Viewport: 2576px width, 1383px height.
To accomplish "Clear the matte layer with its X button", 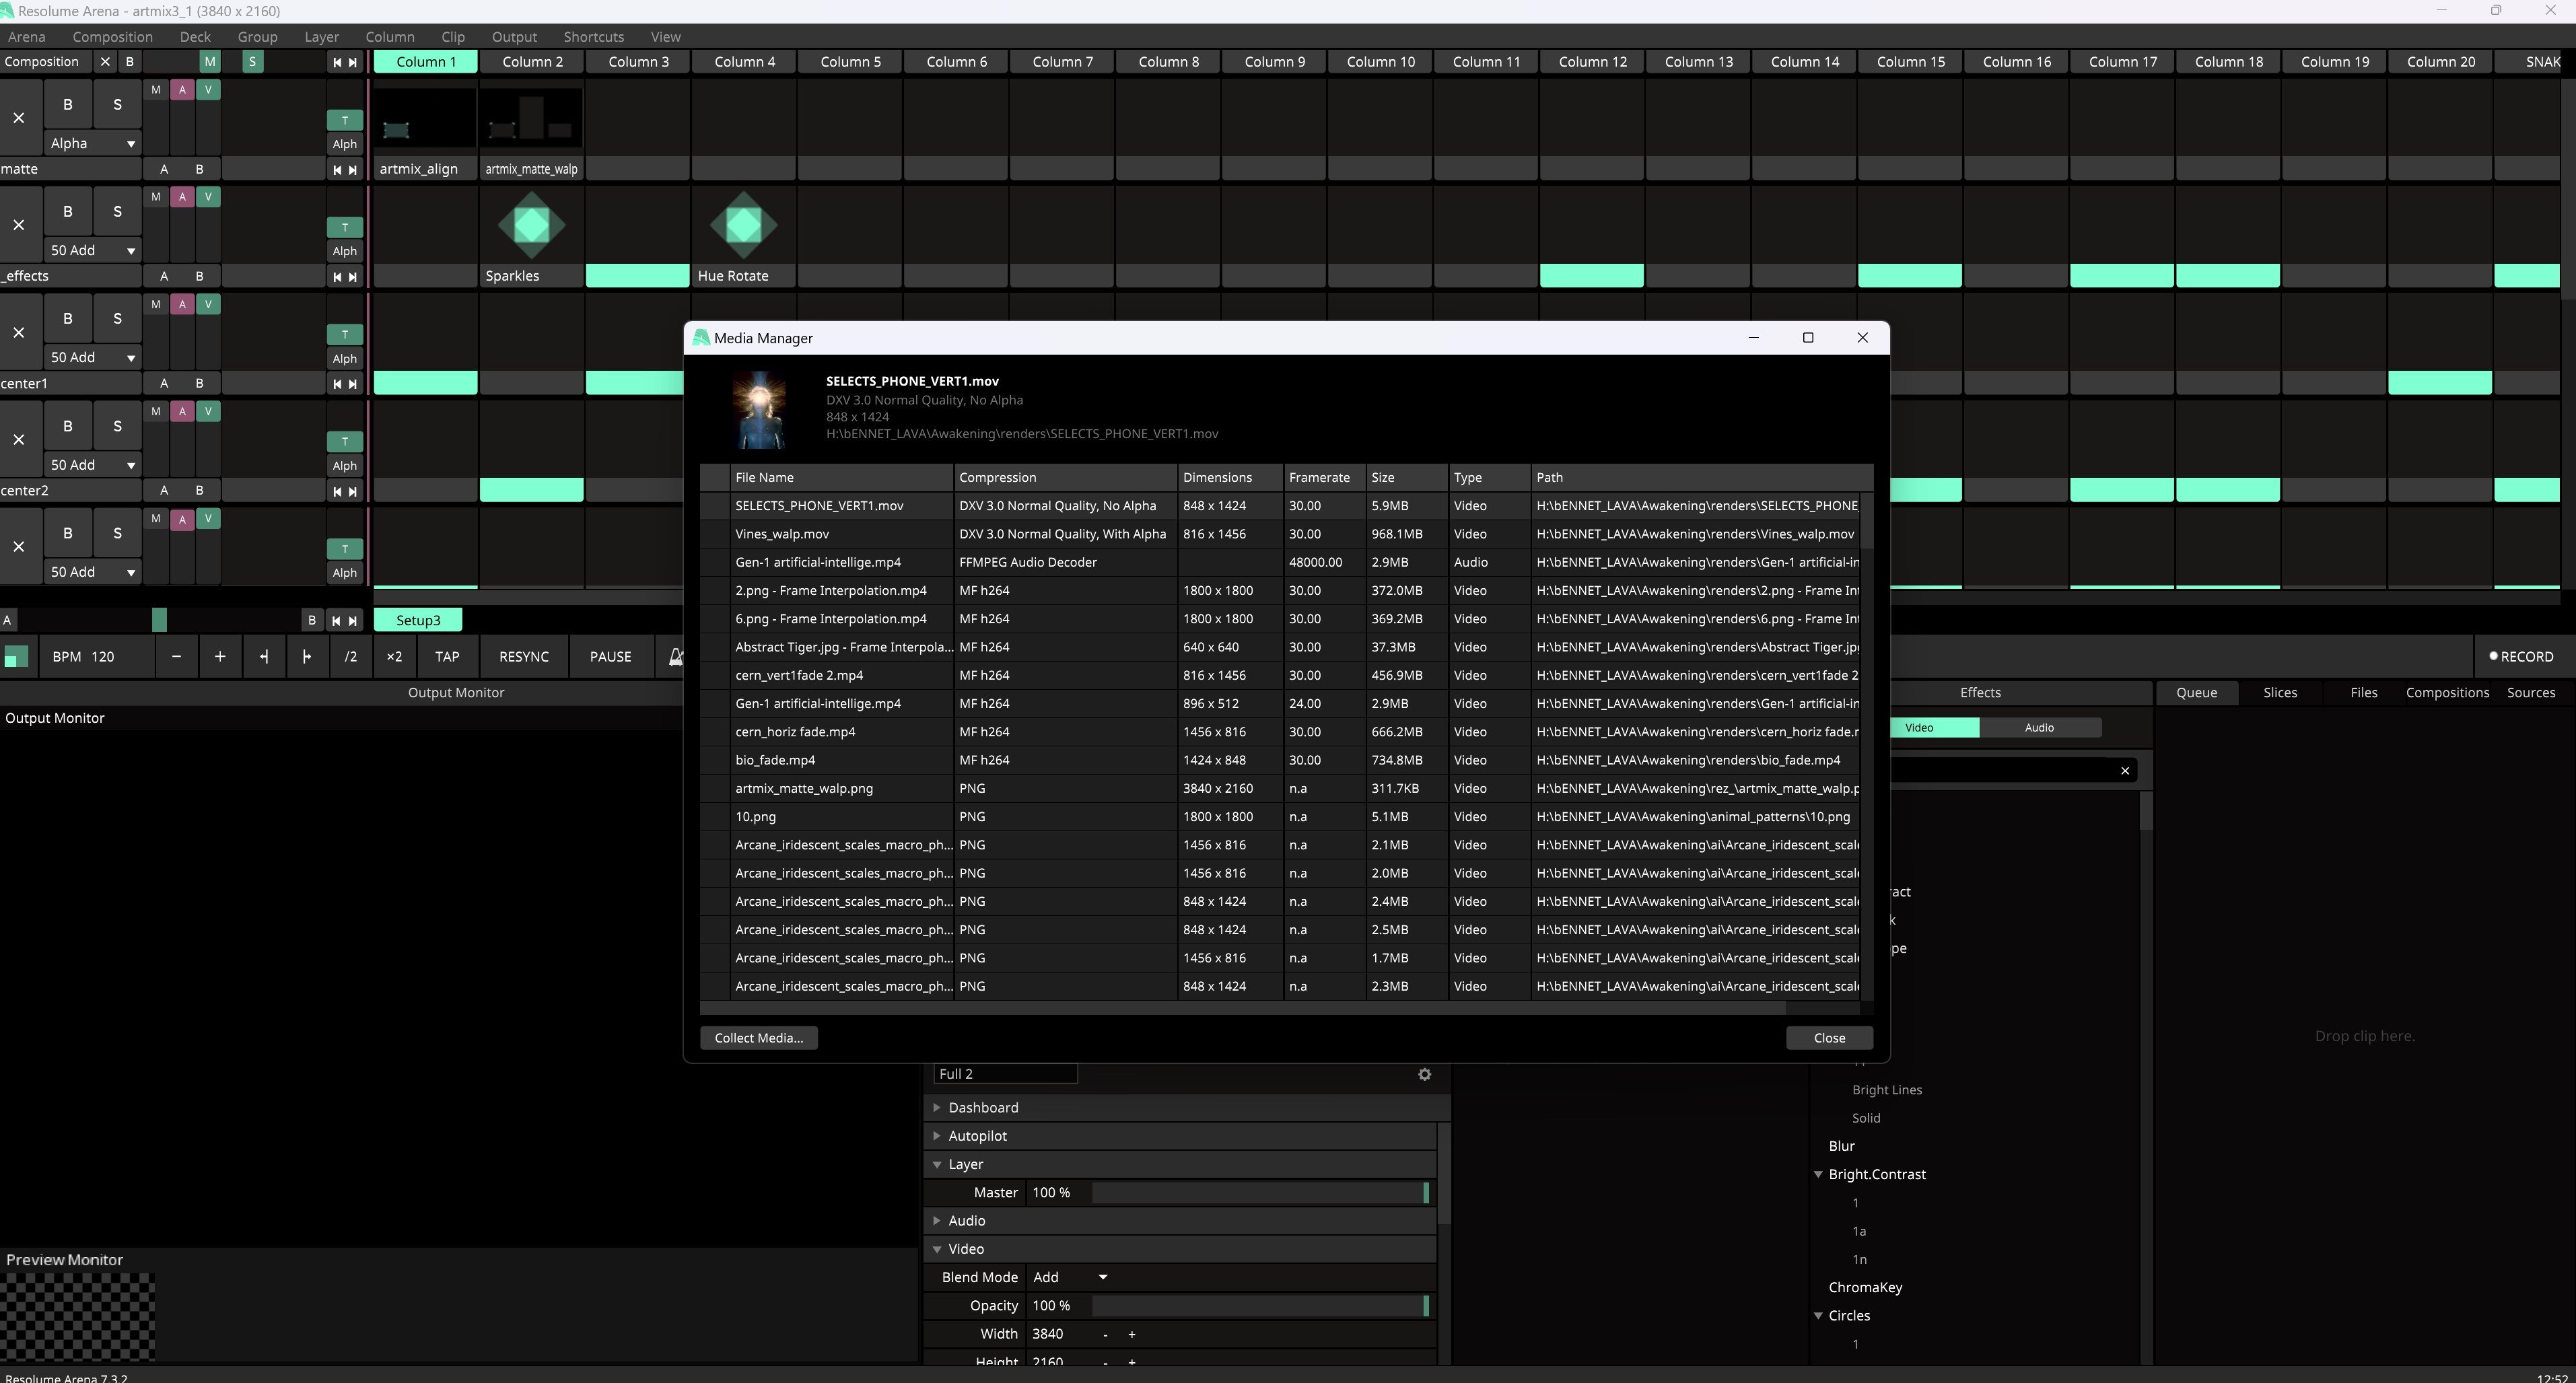I will tap(19, 118).
